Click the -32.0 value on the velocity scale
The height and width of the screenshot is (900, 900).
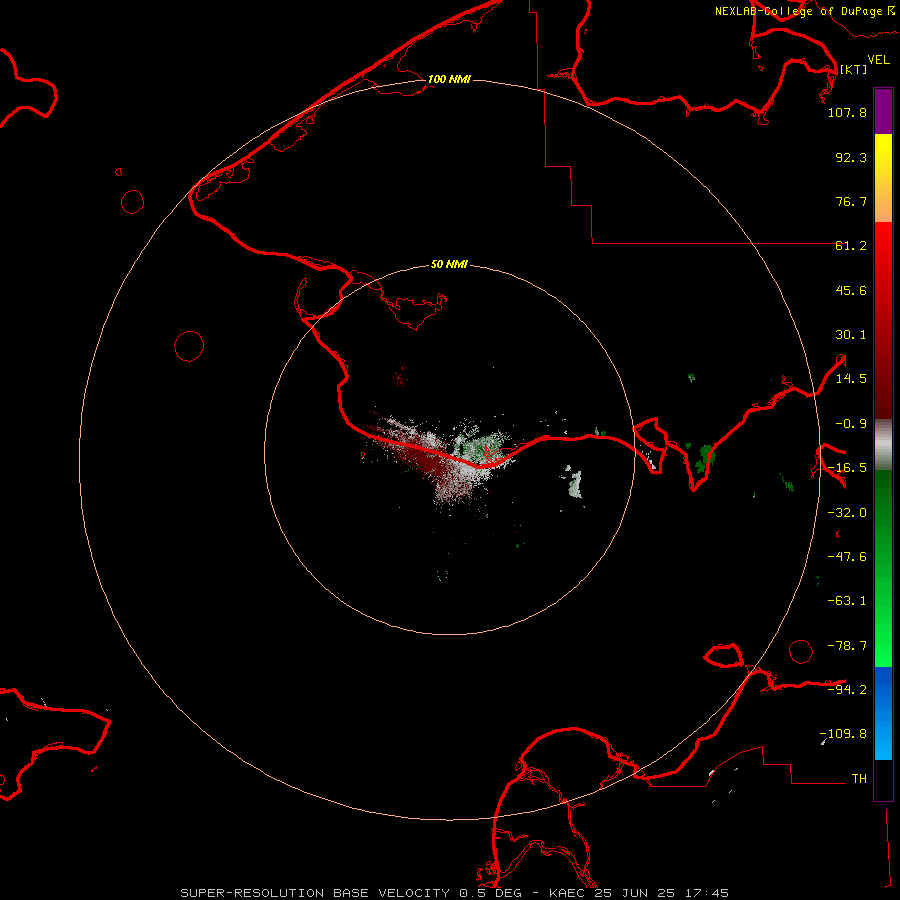click(847, 513)
